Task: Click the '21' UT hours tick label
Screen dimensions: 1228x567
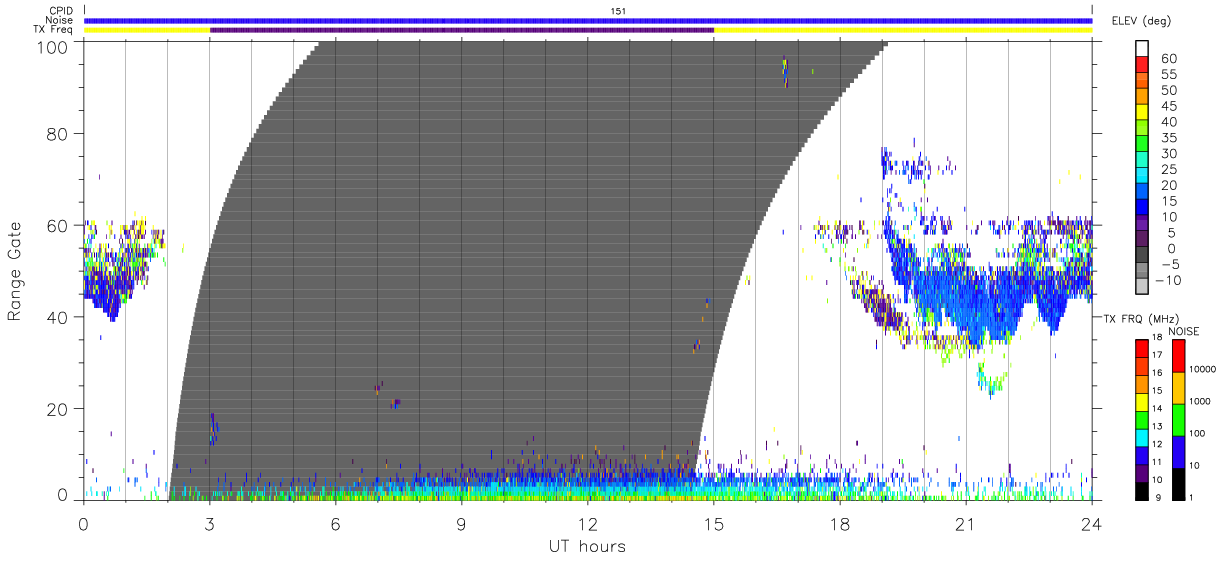Action: click(x=966, y=524)
